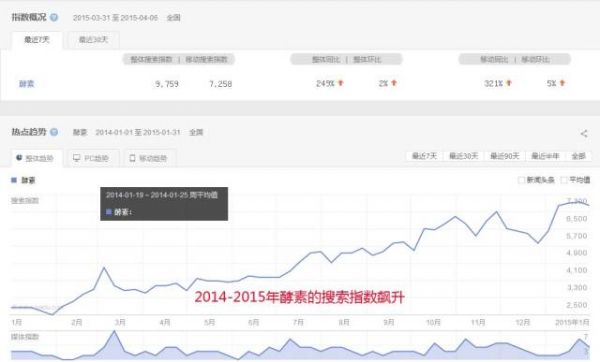Image resolution: width=600 pixels, height=362 pixels.
Task: Switch to the 移动趋势 tab
Action: [149, 158]
